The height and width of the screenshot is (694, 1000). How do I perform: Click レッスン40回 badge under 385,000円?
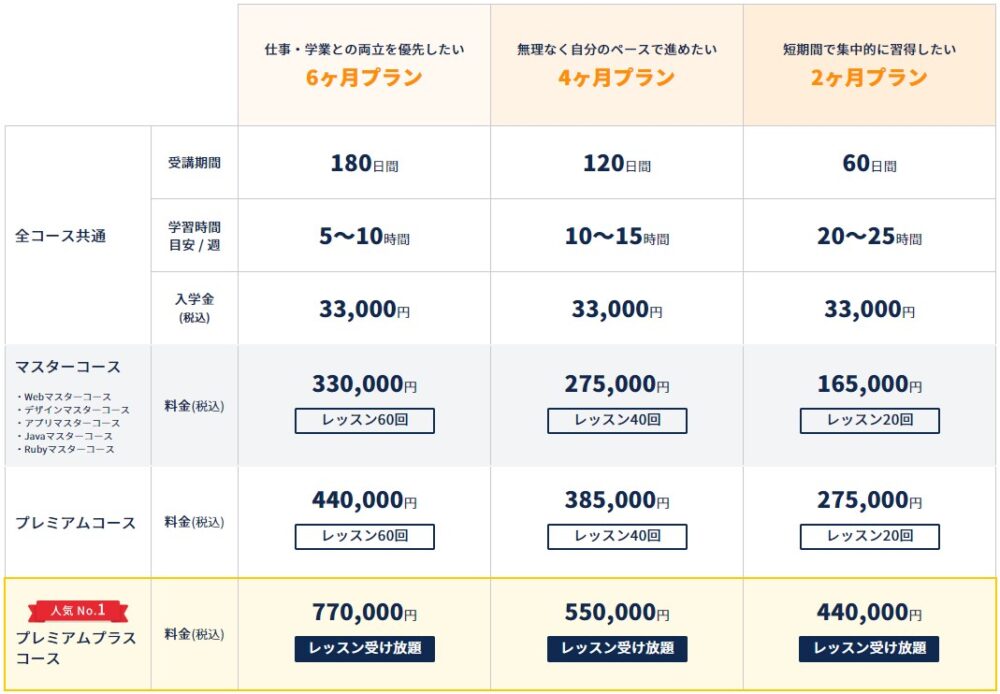click(617, 537)
